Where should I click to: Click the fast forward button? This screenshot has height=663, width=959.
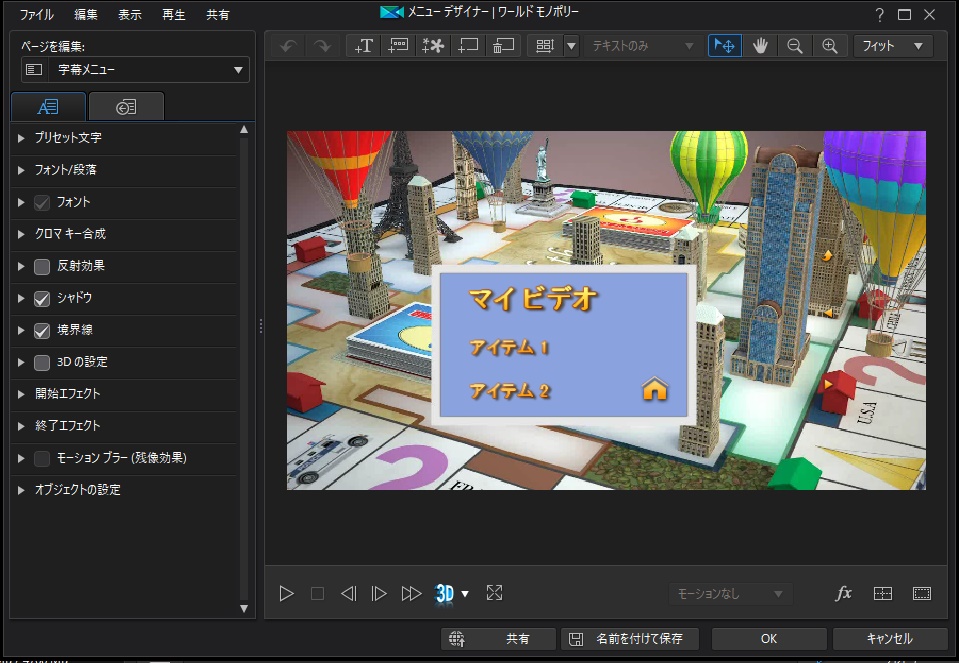pos(411,593)
